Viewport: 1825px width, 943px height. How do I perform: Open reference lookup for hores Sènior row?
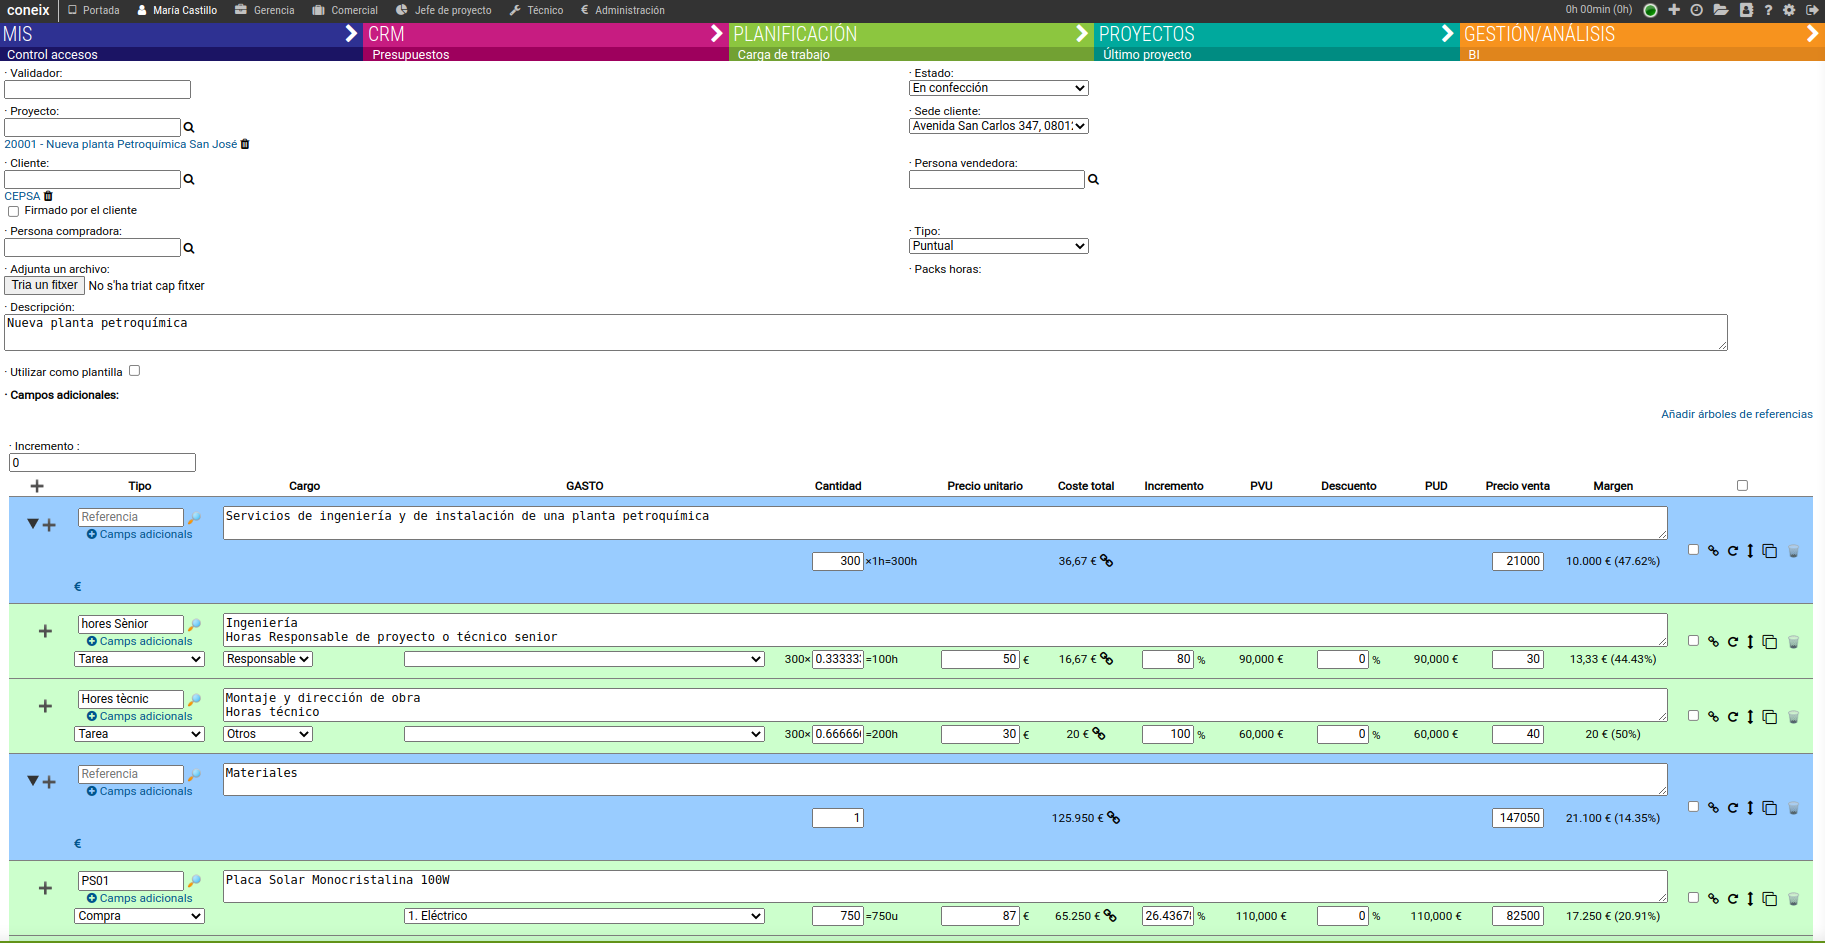tap(195, 625)
